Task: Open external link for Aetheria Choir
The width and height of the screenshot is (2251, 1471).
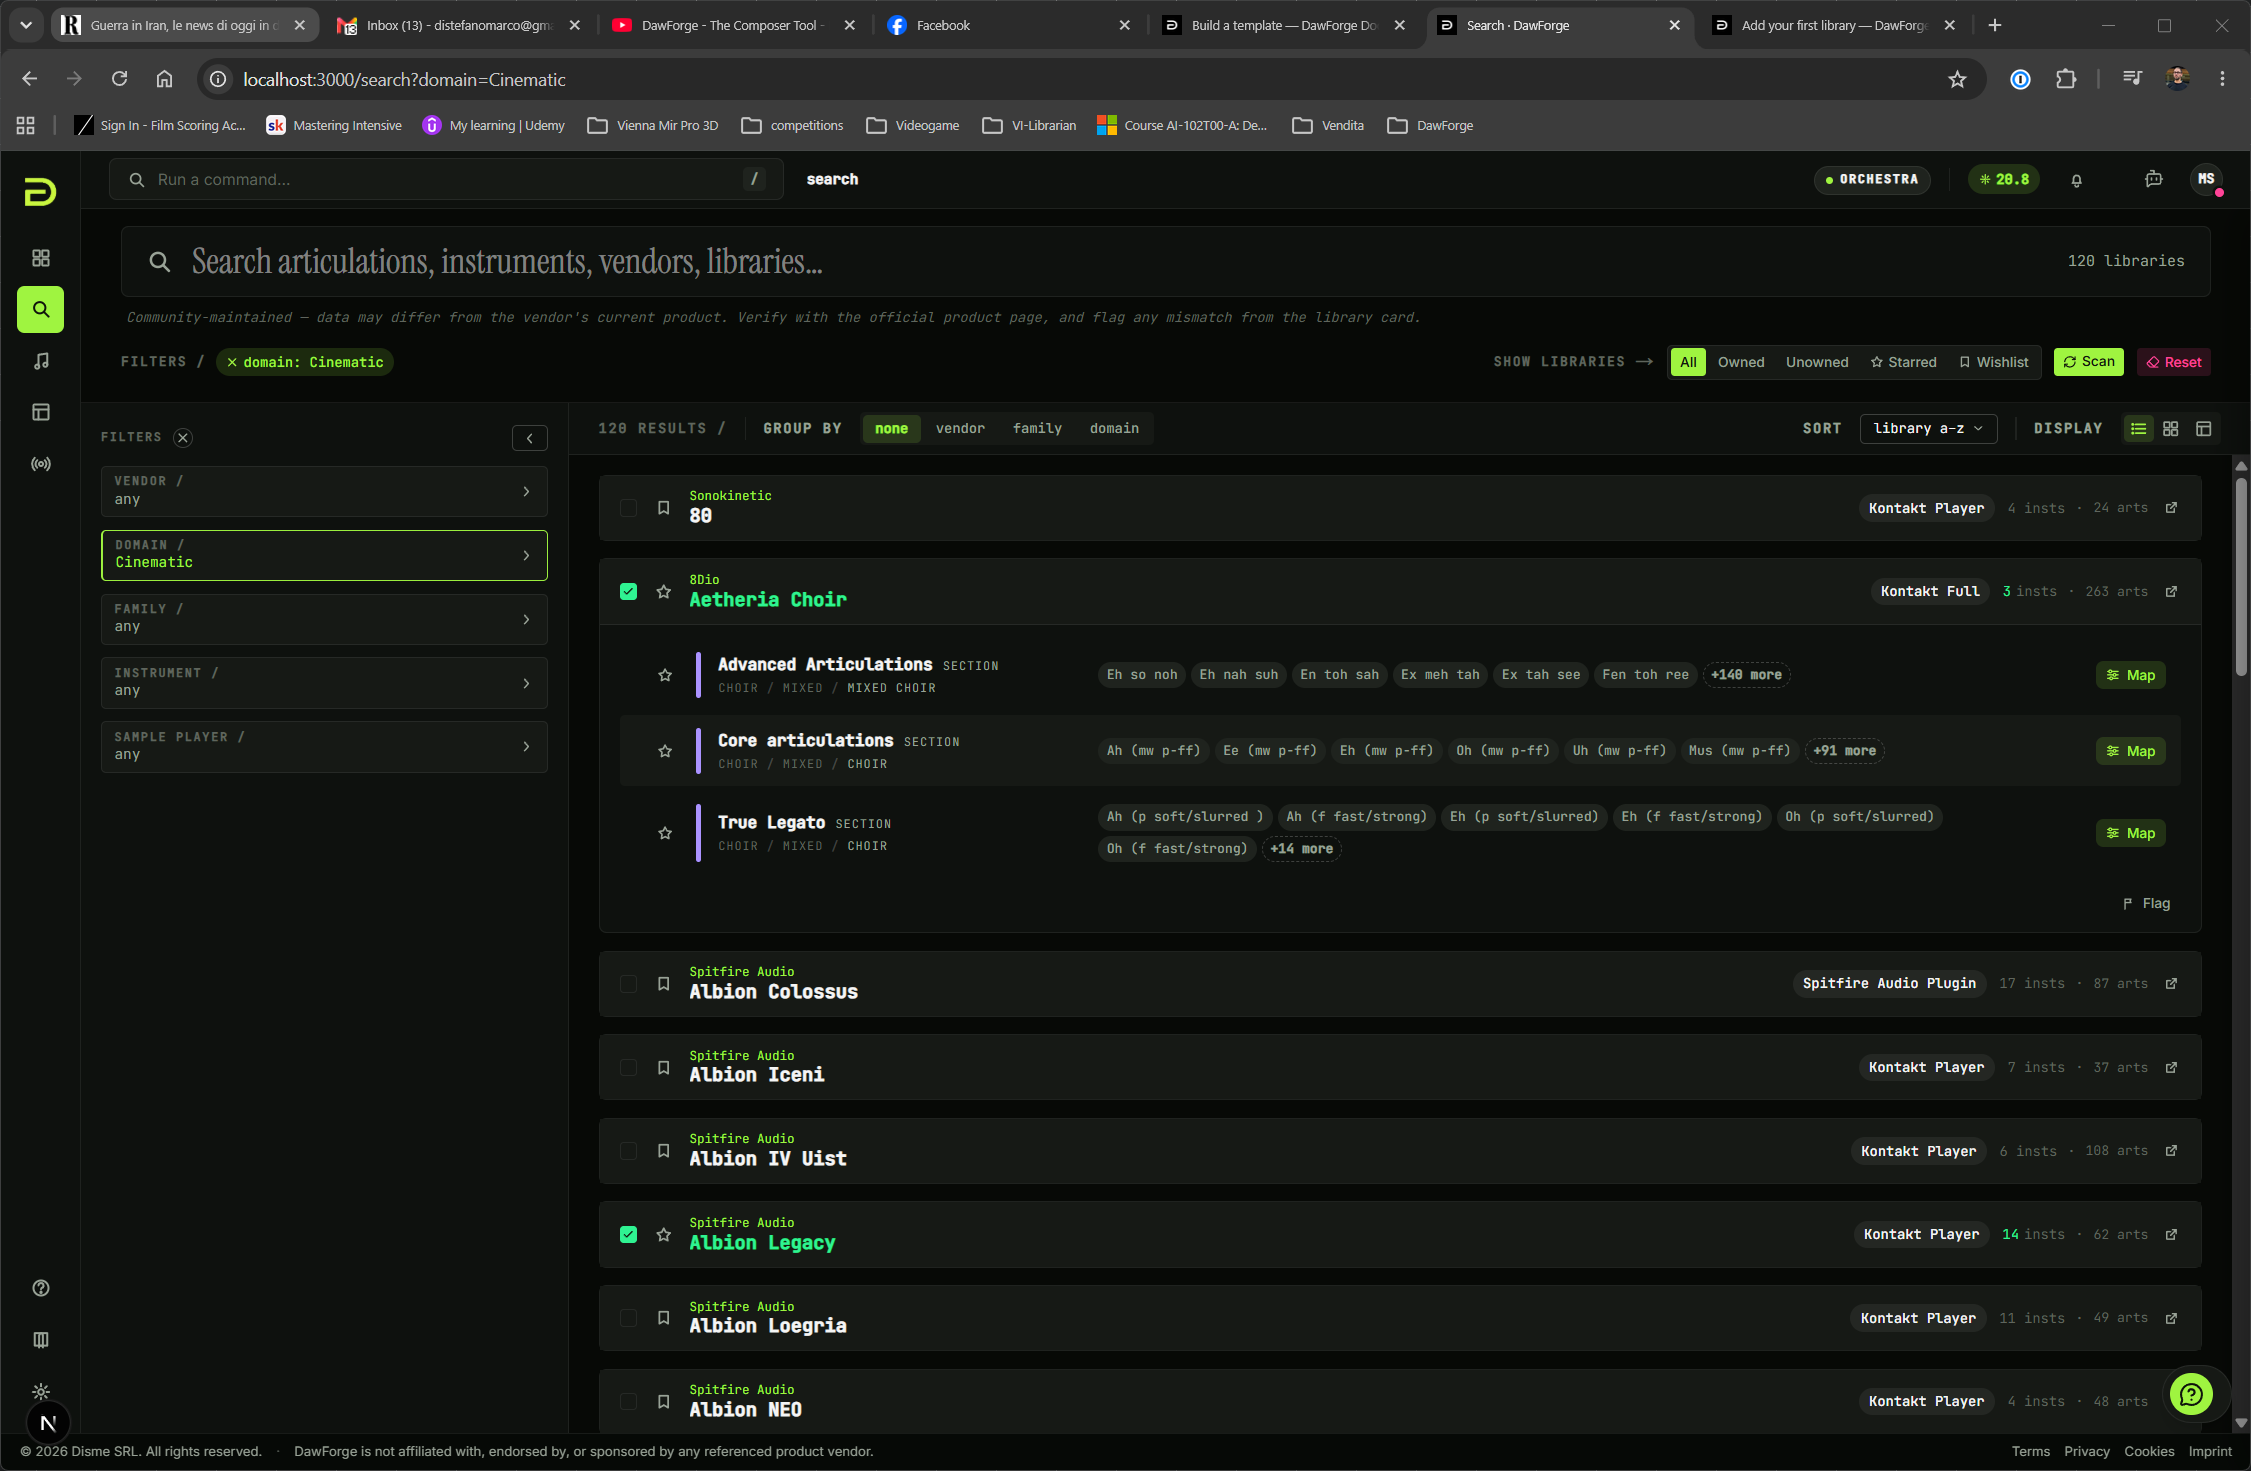Action: pos(2171,592)
